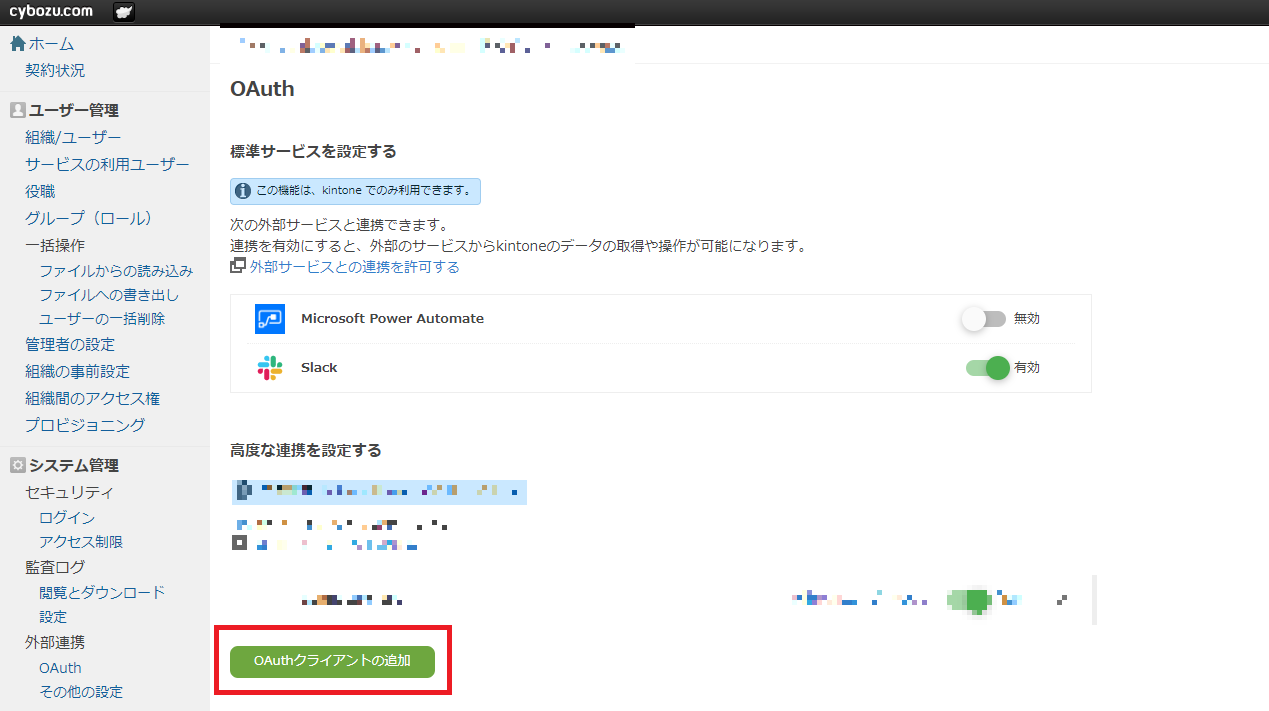Select 監査ログ in sidebar
Screen dimensions: 1269x711
pyautogui.click(x=55, y=567)
